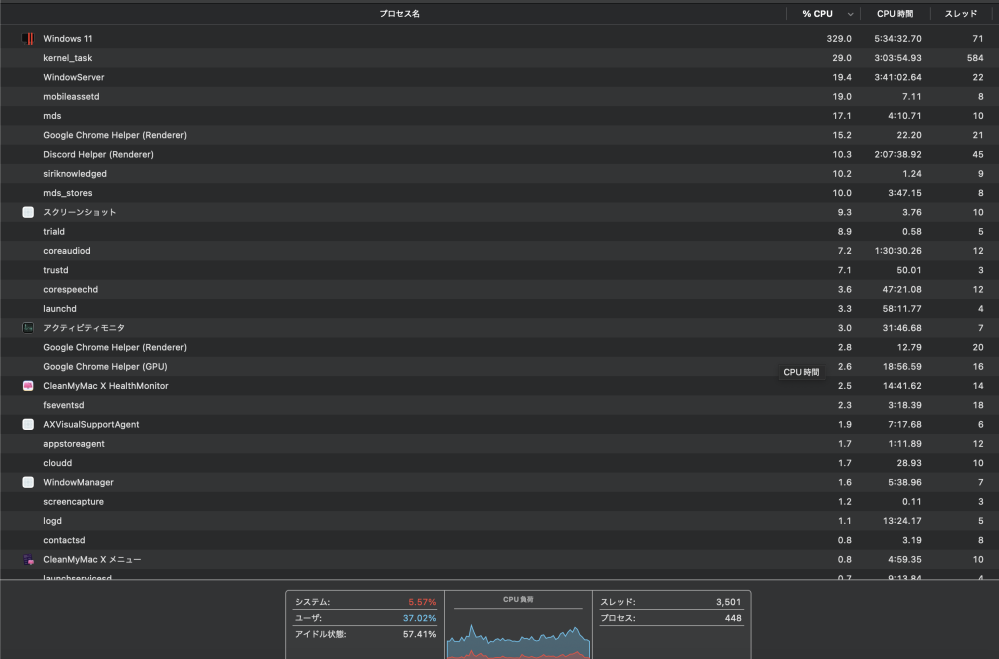Click the 329.0 CPU percentage value
Viewport: 999px width, 659px height.
pyautogui.click(x=839, y=39)
